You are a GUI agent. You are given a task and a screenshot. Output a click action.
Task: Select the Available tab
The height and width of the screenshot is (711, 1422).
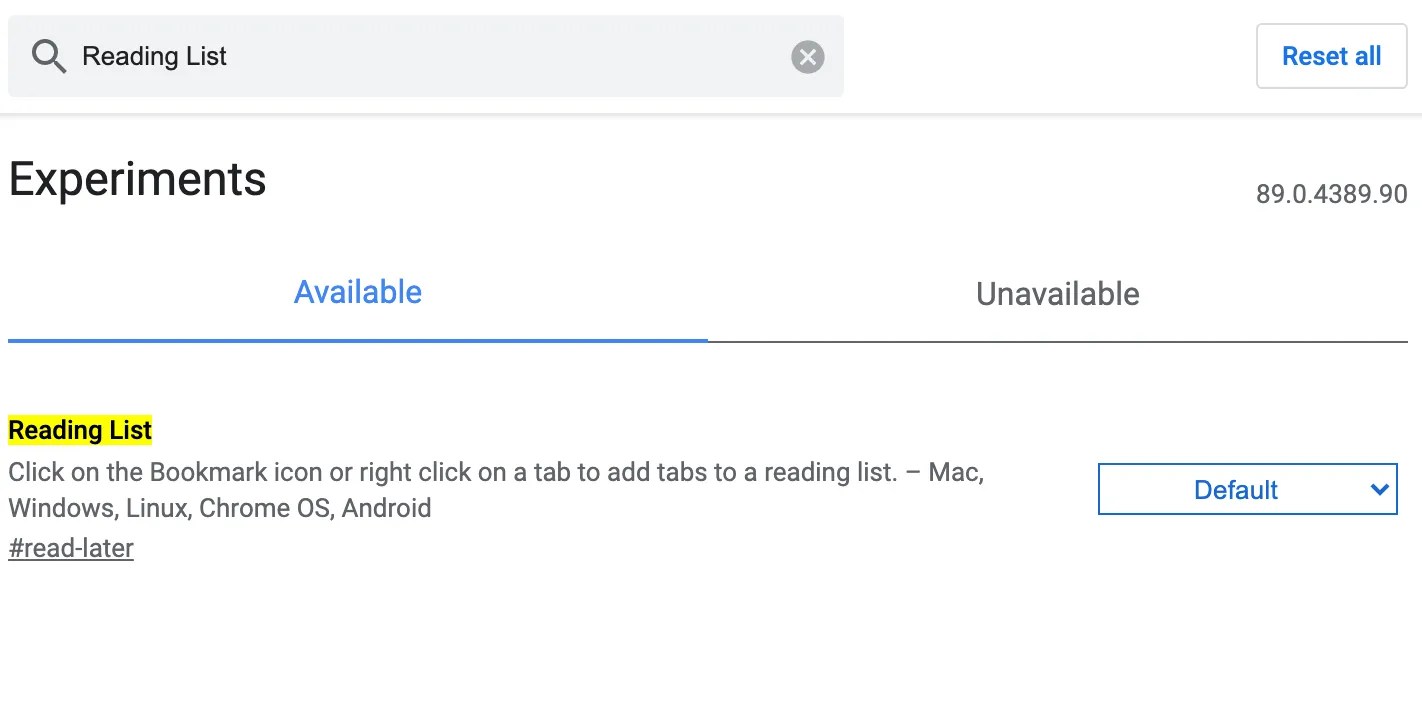tap(357, 292)
